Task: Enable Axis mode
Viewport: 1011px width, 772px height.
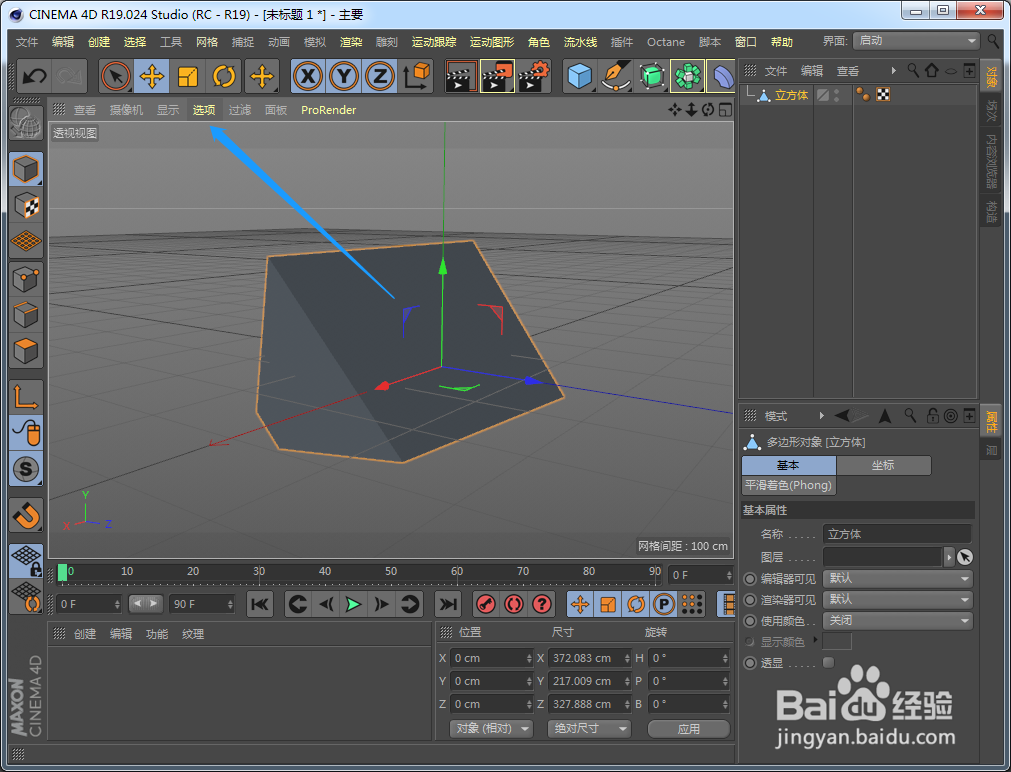Action: 26,397
